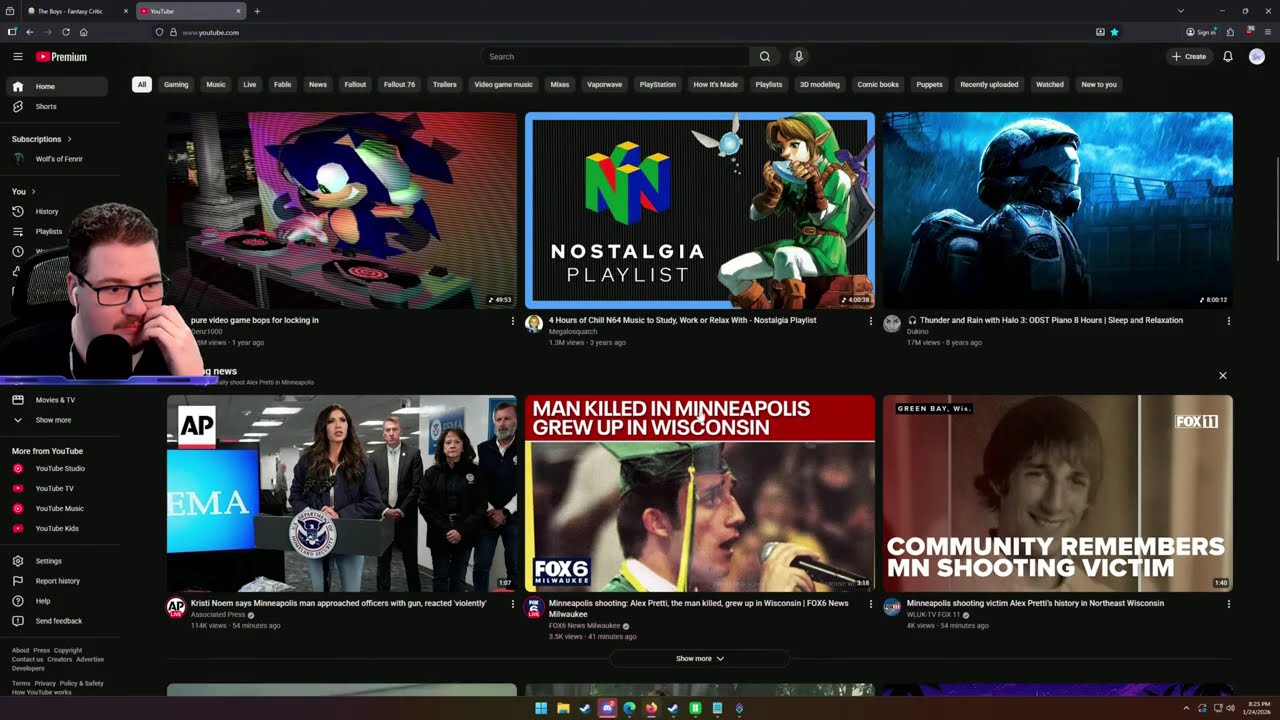The height and width of the screenshot is (720, 1280).
Task: Select the Music filter chip
Action: [216, 85]
